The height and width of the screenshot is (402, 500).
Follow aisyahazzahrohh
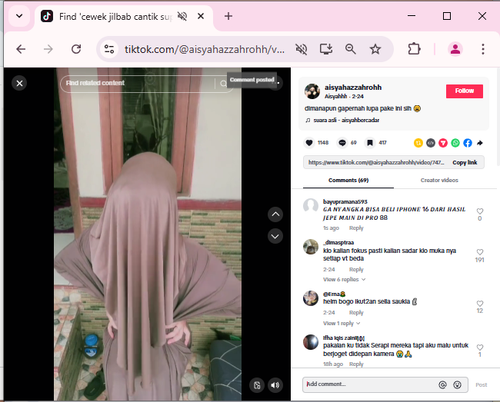464,91
